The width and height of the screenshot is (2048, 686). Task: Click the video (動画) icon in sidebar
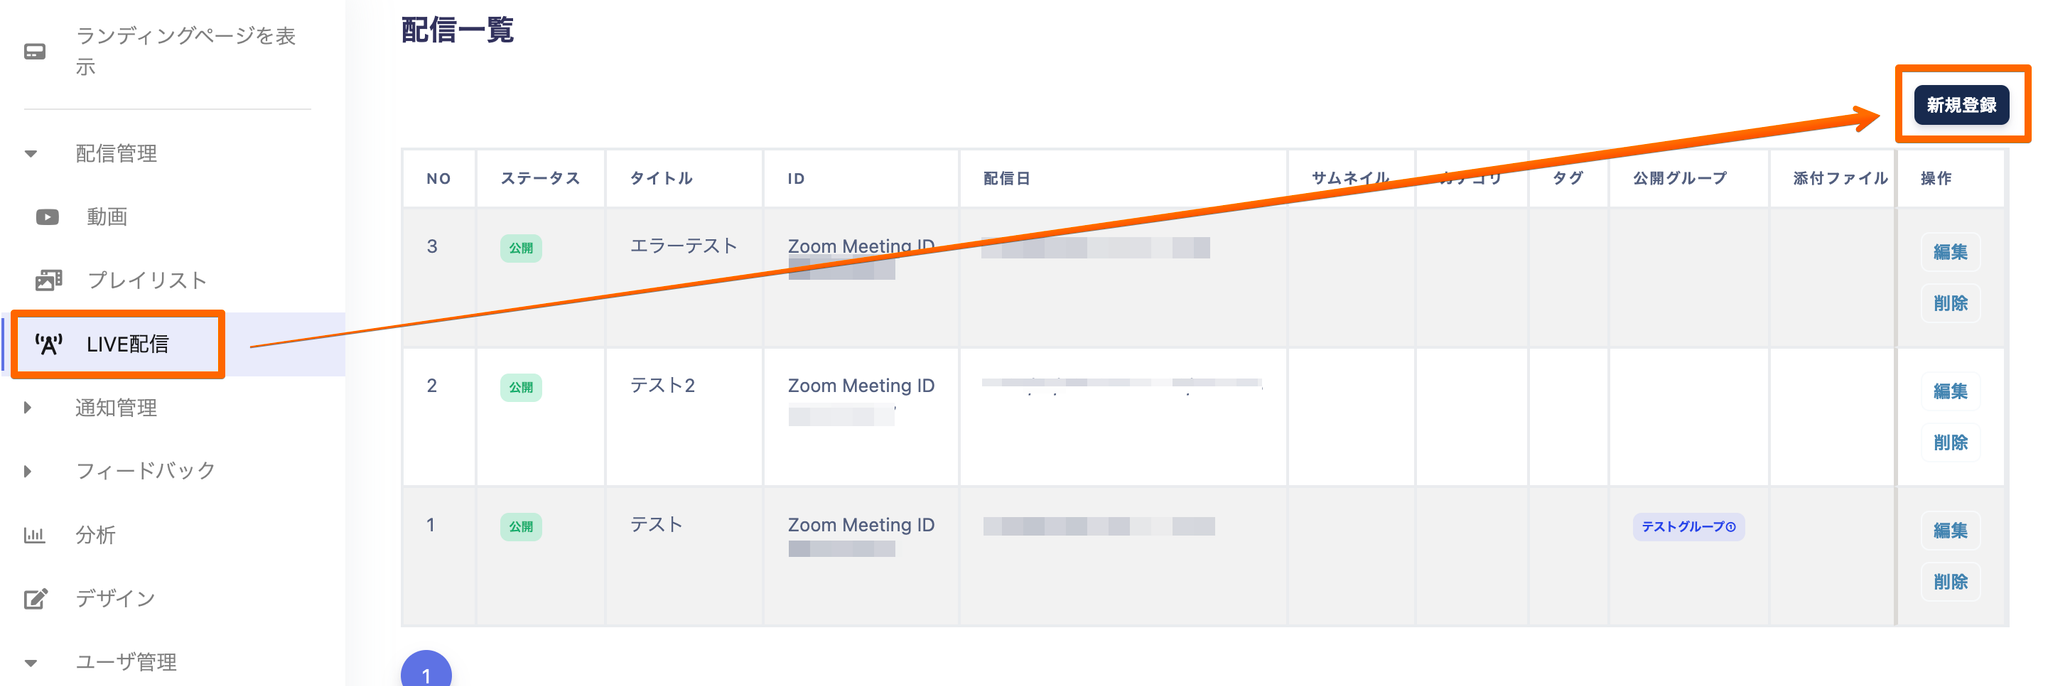(x=47, y=217)
